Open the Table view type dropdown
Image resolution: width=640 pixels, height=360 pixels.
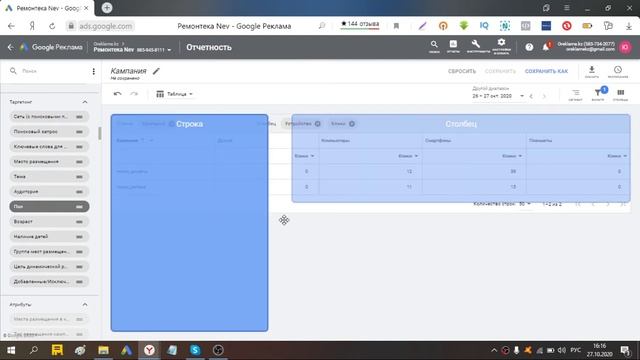point(174,94)
